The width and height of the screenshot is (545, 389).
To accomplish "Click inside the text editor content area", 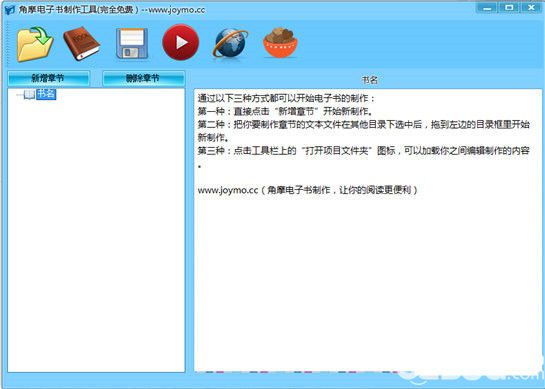I will [367, 230].
